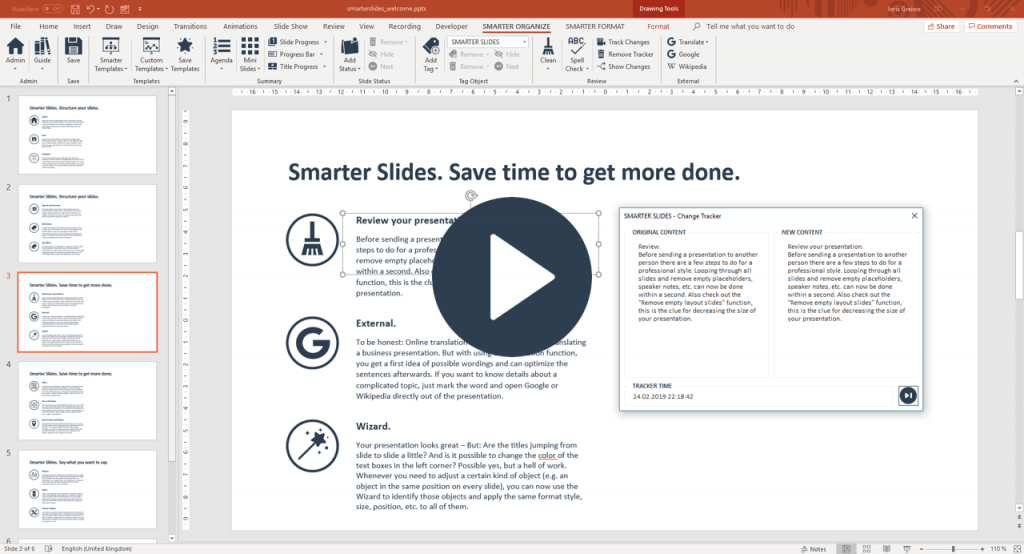Click the zoom in plus button

pos(982,549)
